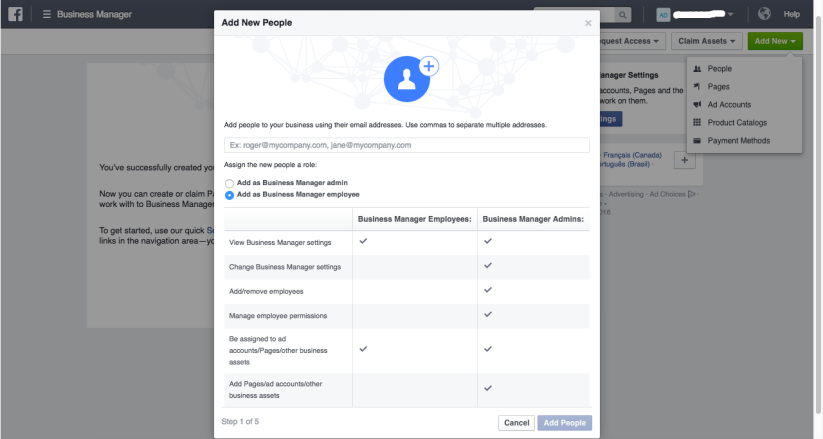Click the globe notifications icon
This screenshot has height=439, width=823.
click(764, 14)
